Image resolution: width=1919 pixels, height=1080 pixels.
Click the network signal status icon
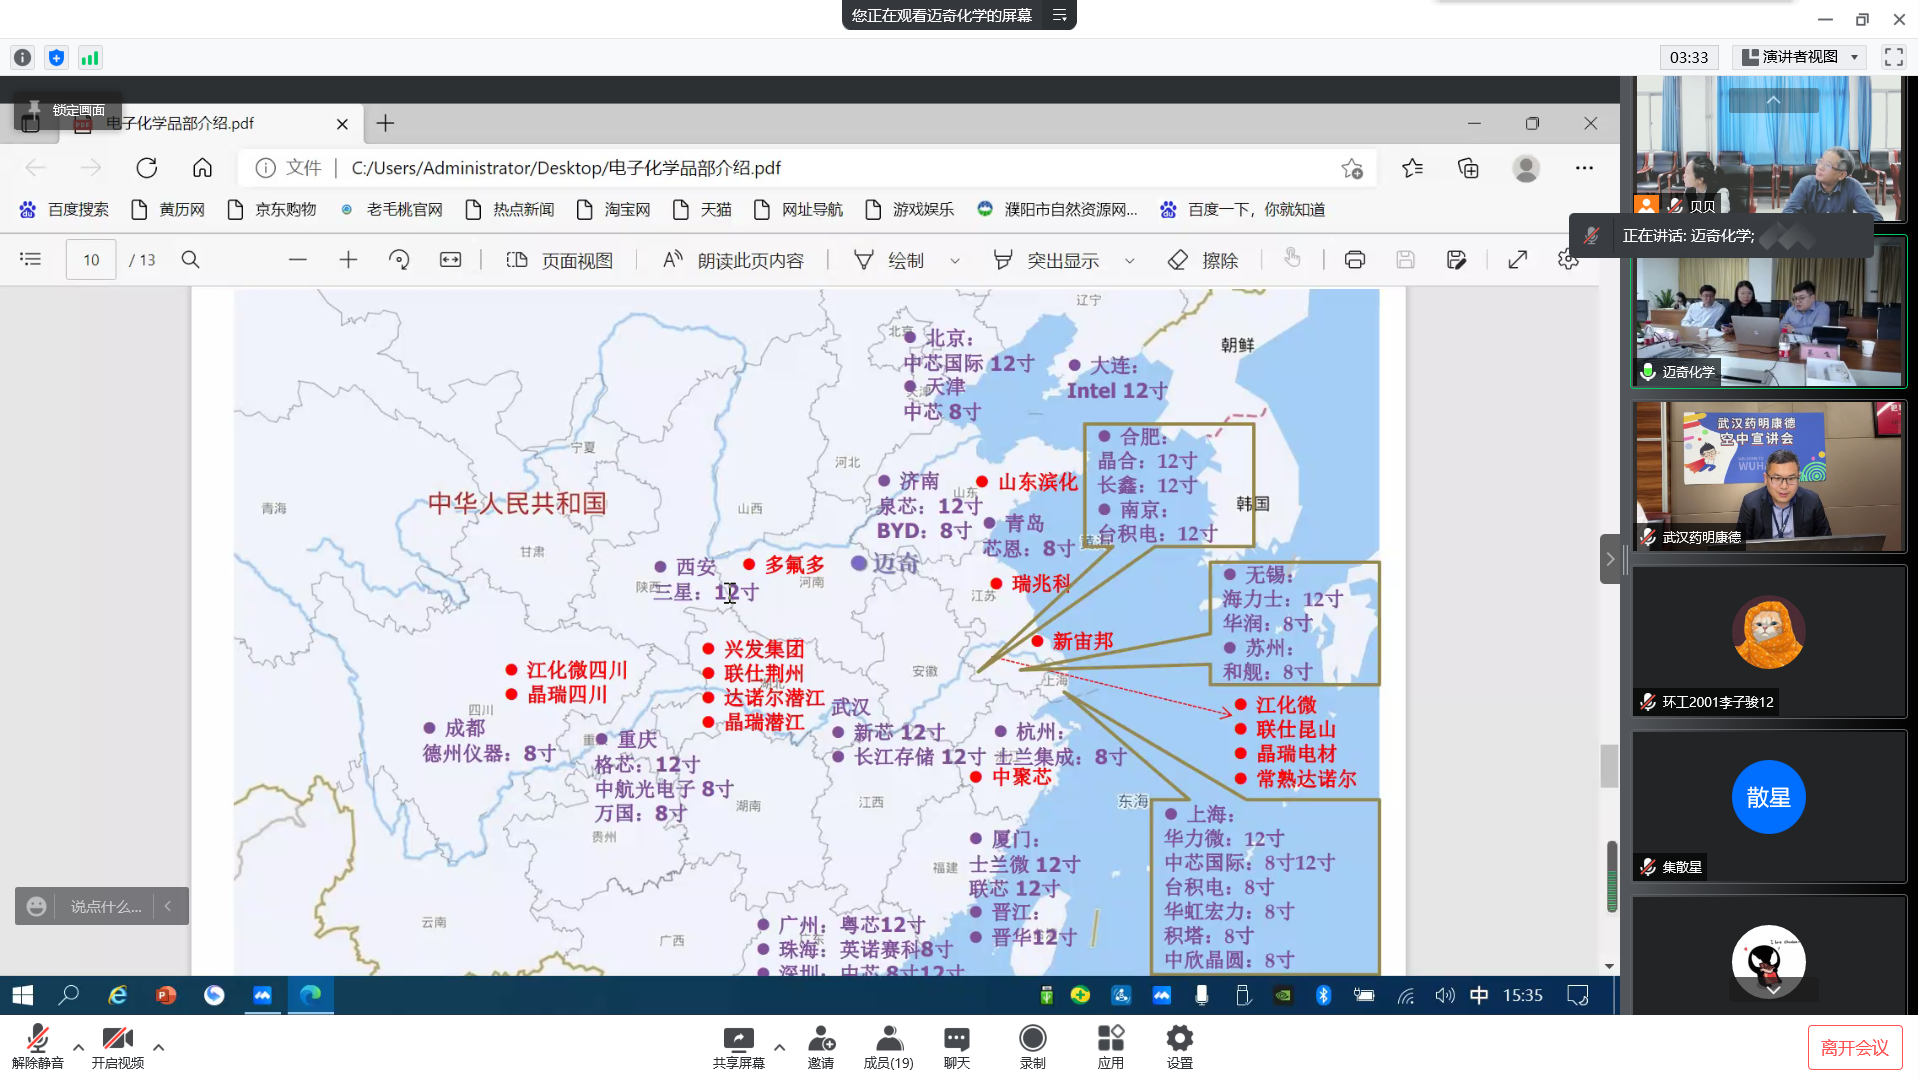(90, 58)
